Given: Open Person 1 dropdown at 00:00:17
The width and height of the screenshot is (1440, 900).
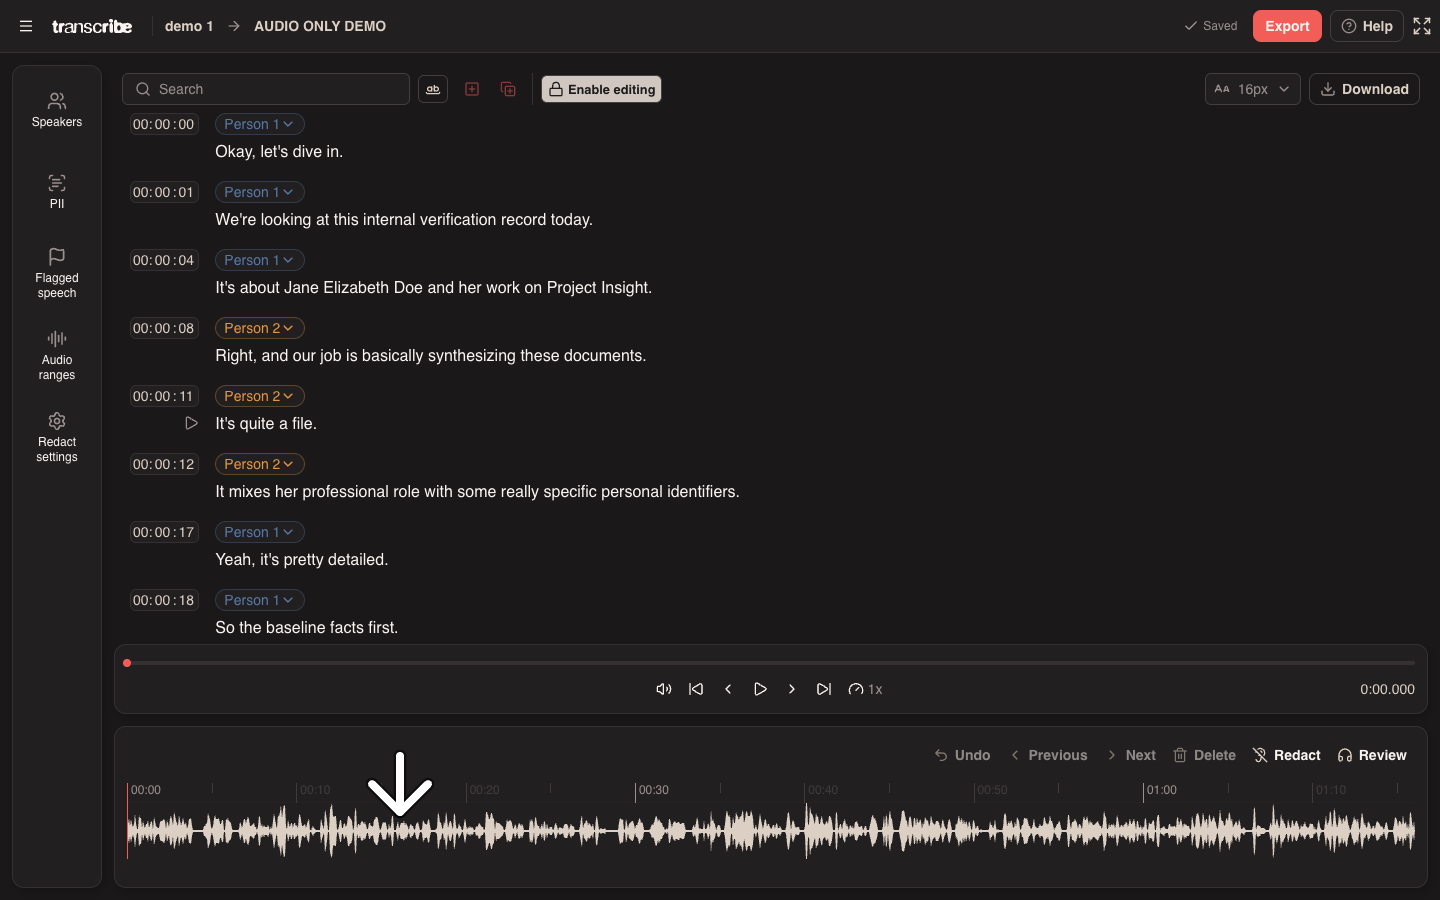Looking at the screenshot, I should tap(259, 532).
